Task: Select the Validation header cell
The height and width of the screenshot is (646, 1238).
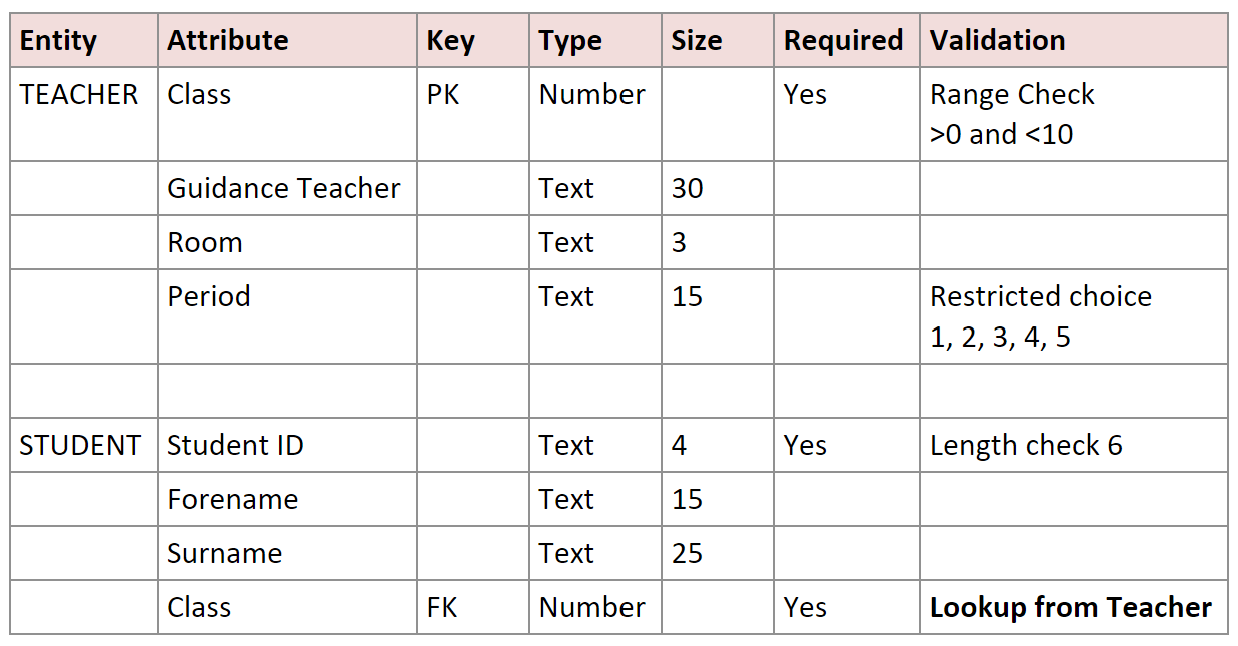Action: (997, 41)
